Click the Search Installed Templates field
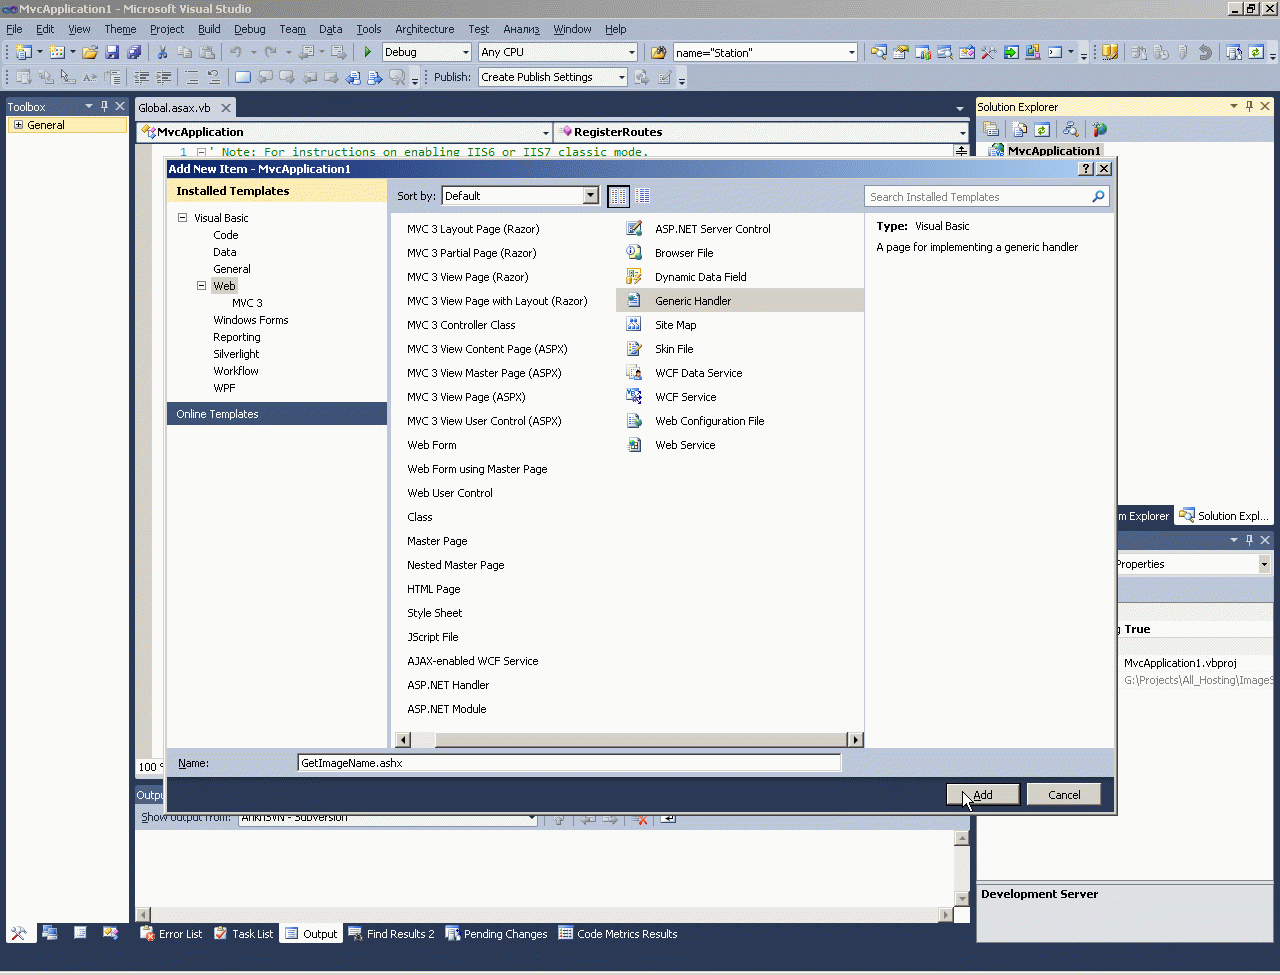1280x975 pixels. (978, 197)
